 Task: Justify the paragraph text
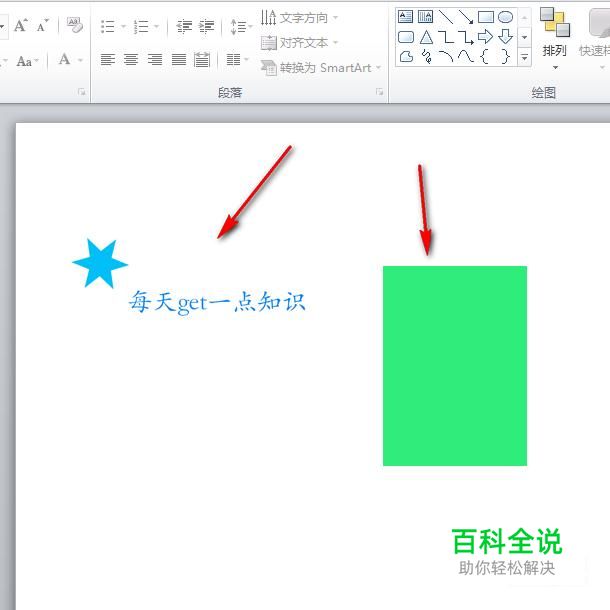179,60
